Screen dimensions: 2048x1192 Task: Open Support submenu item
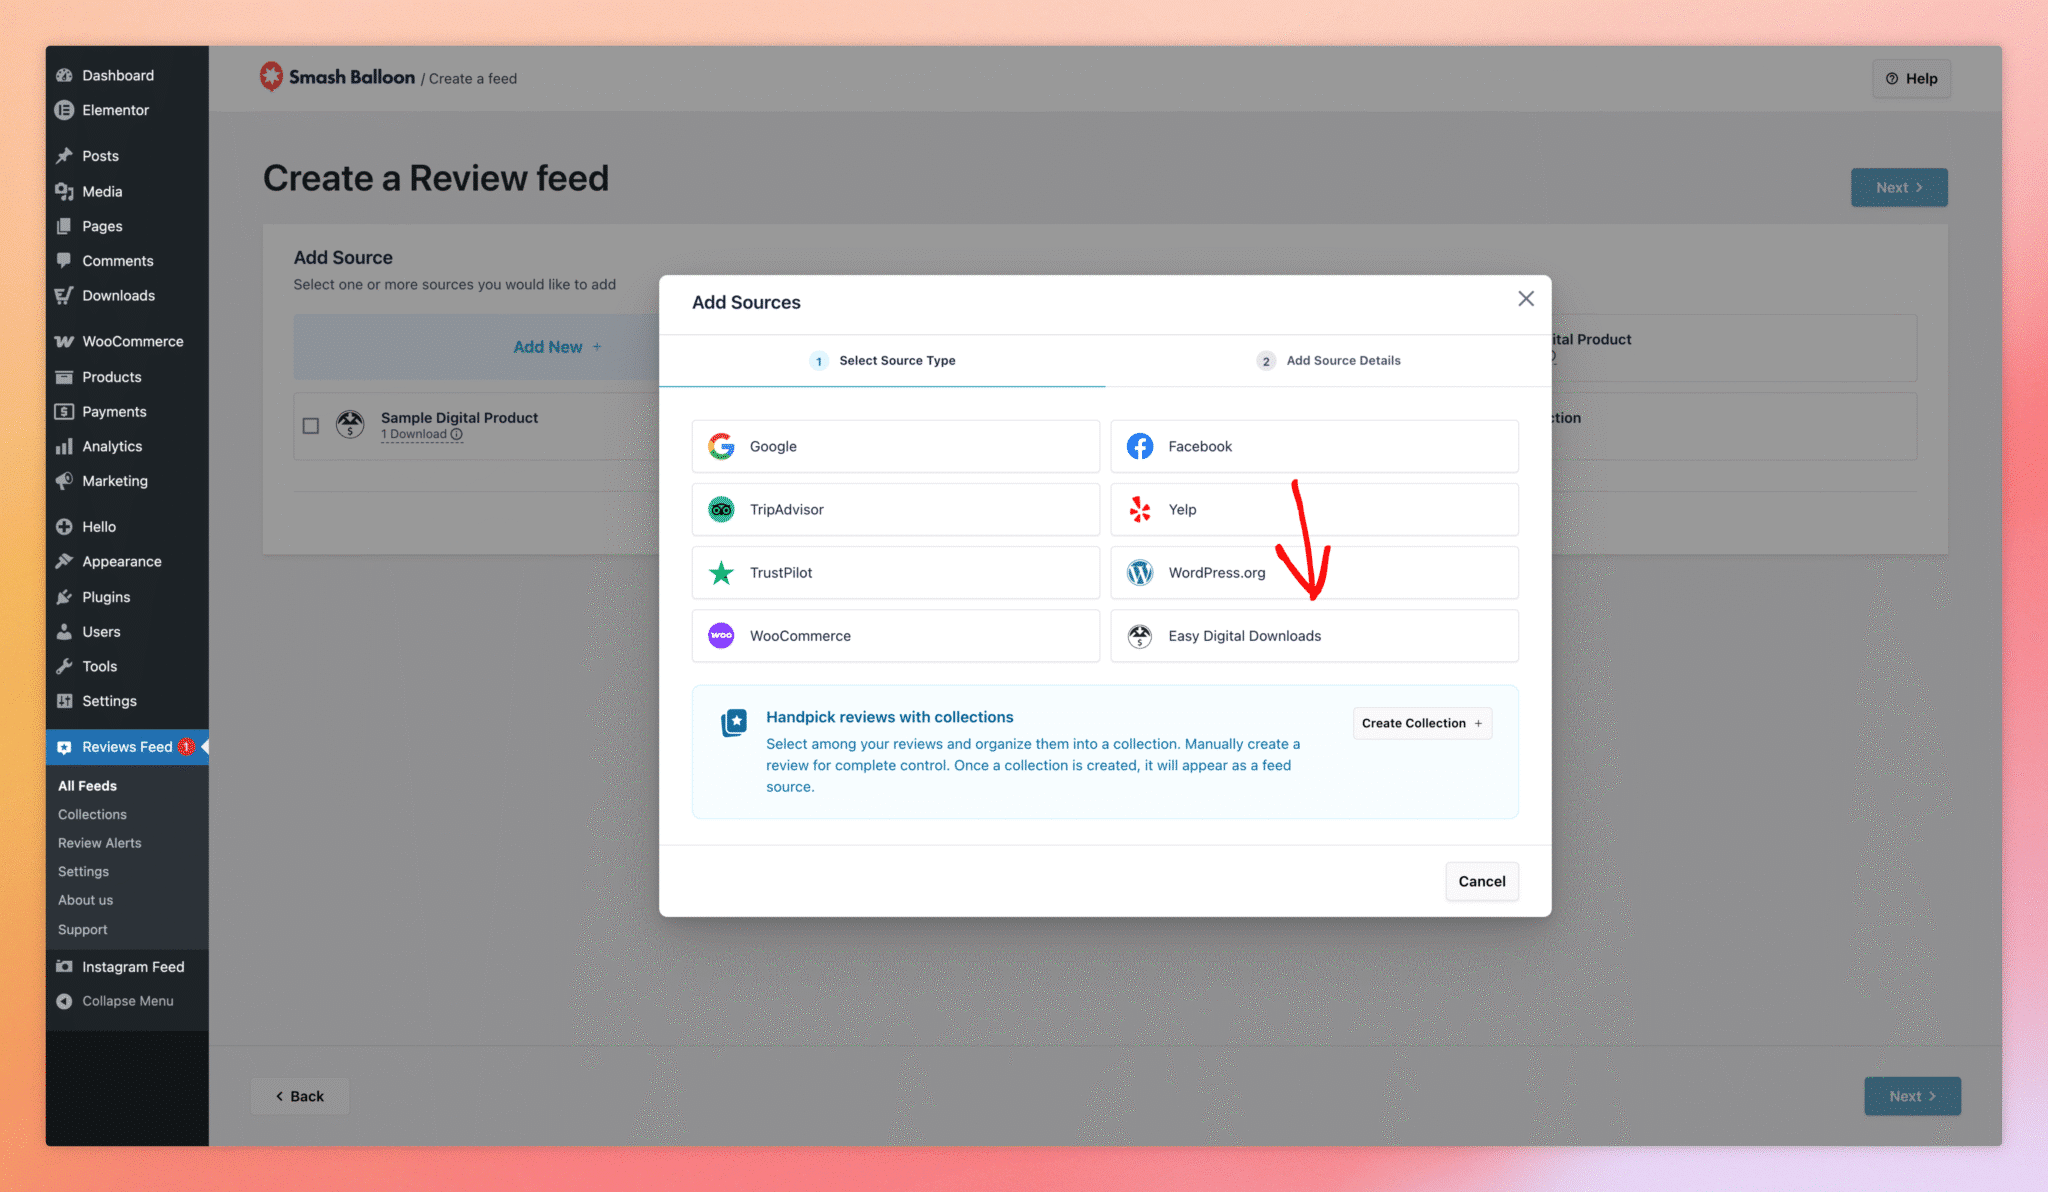point(82,929)
